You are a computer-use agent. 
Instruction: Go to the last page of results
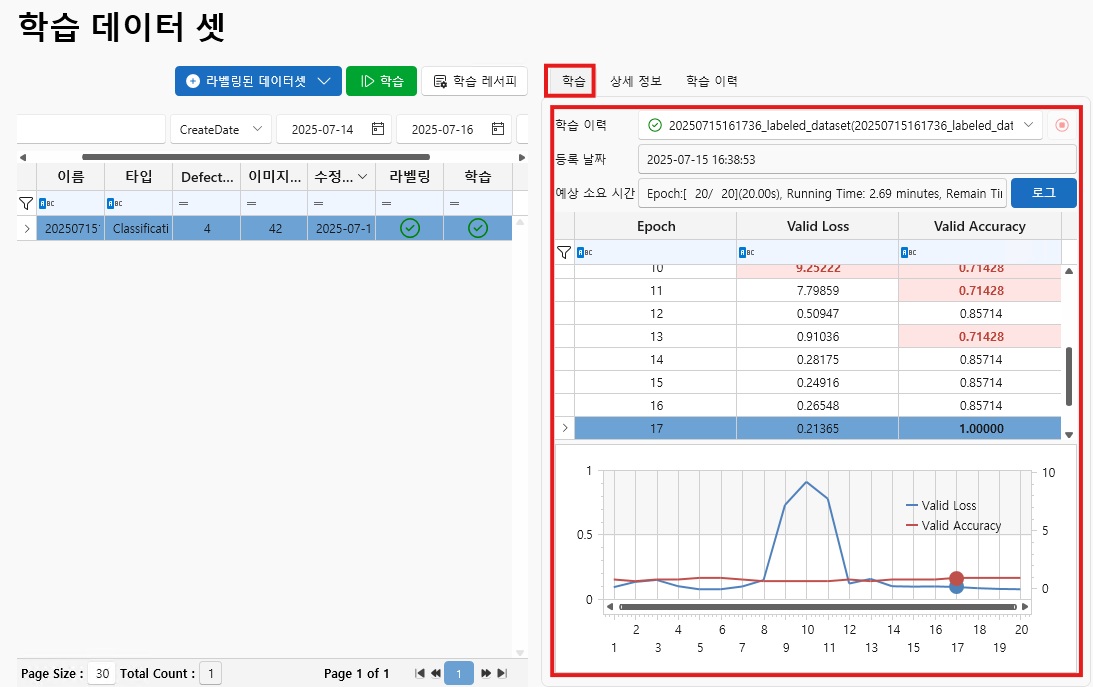tap(502, 673)
